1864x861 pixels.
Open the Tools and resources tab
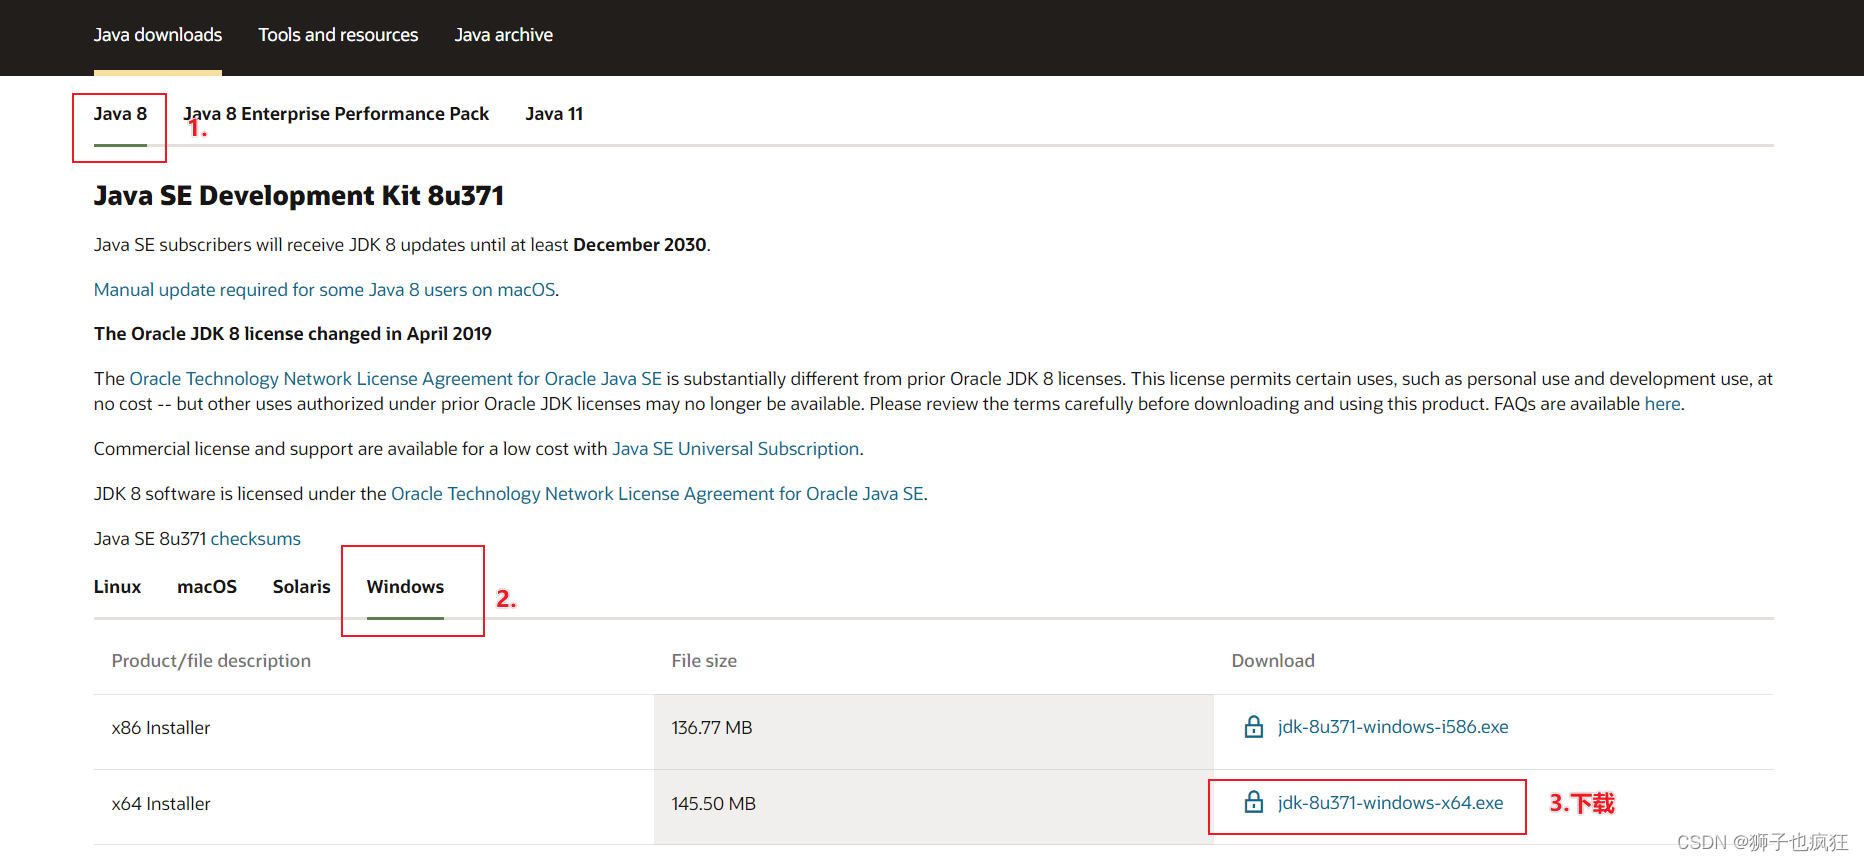(x=338, y=35)
